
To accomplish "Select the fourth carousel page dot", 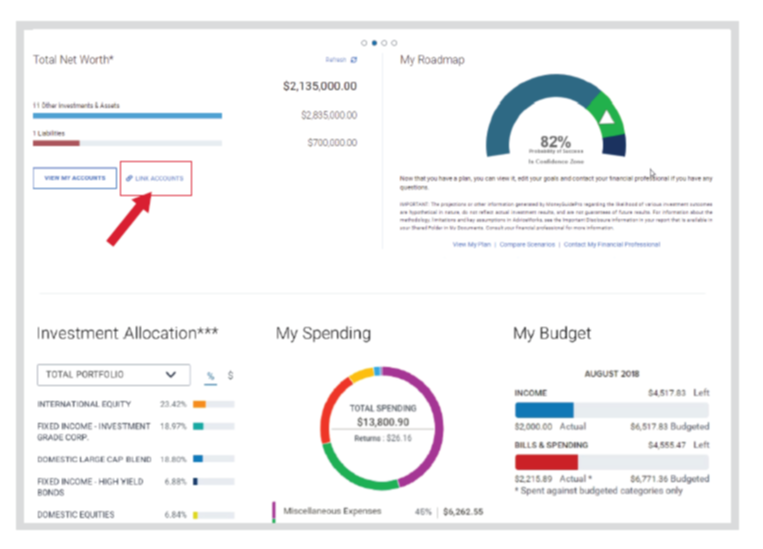I will tap(394, 43).
